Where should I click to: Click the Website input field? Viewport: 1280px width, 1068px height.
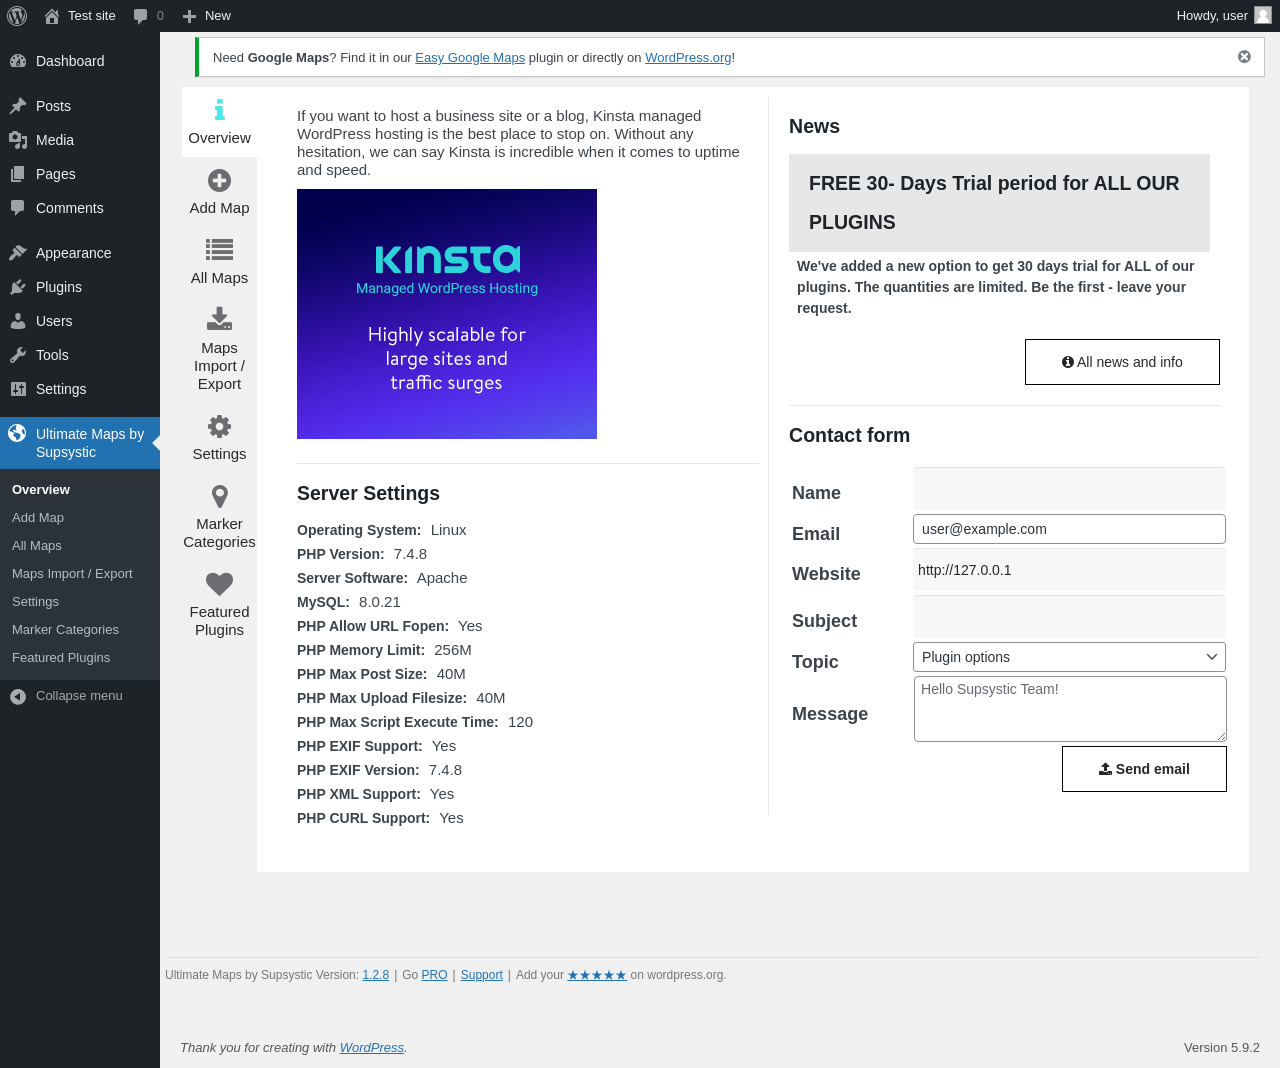coord(1069,570)
